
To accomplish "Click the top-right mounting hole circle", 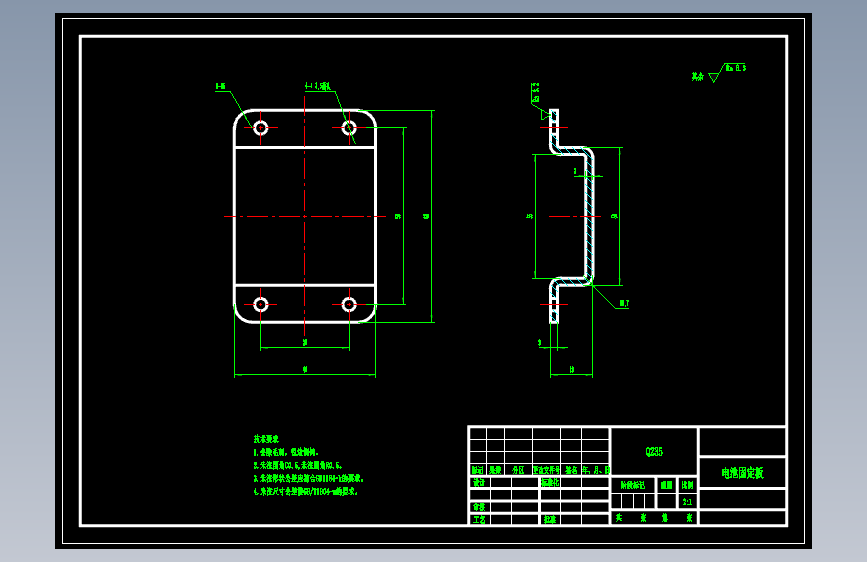I will pyautogui.click(x=349, y=128).
